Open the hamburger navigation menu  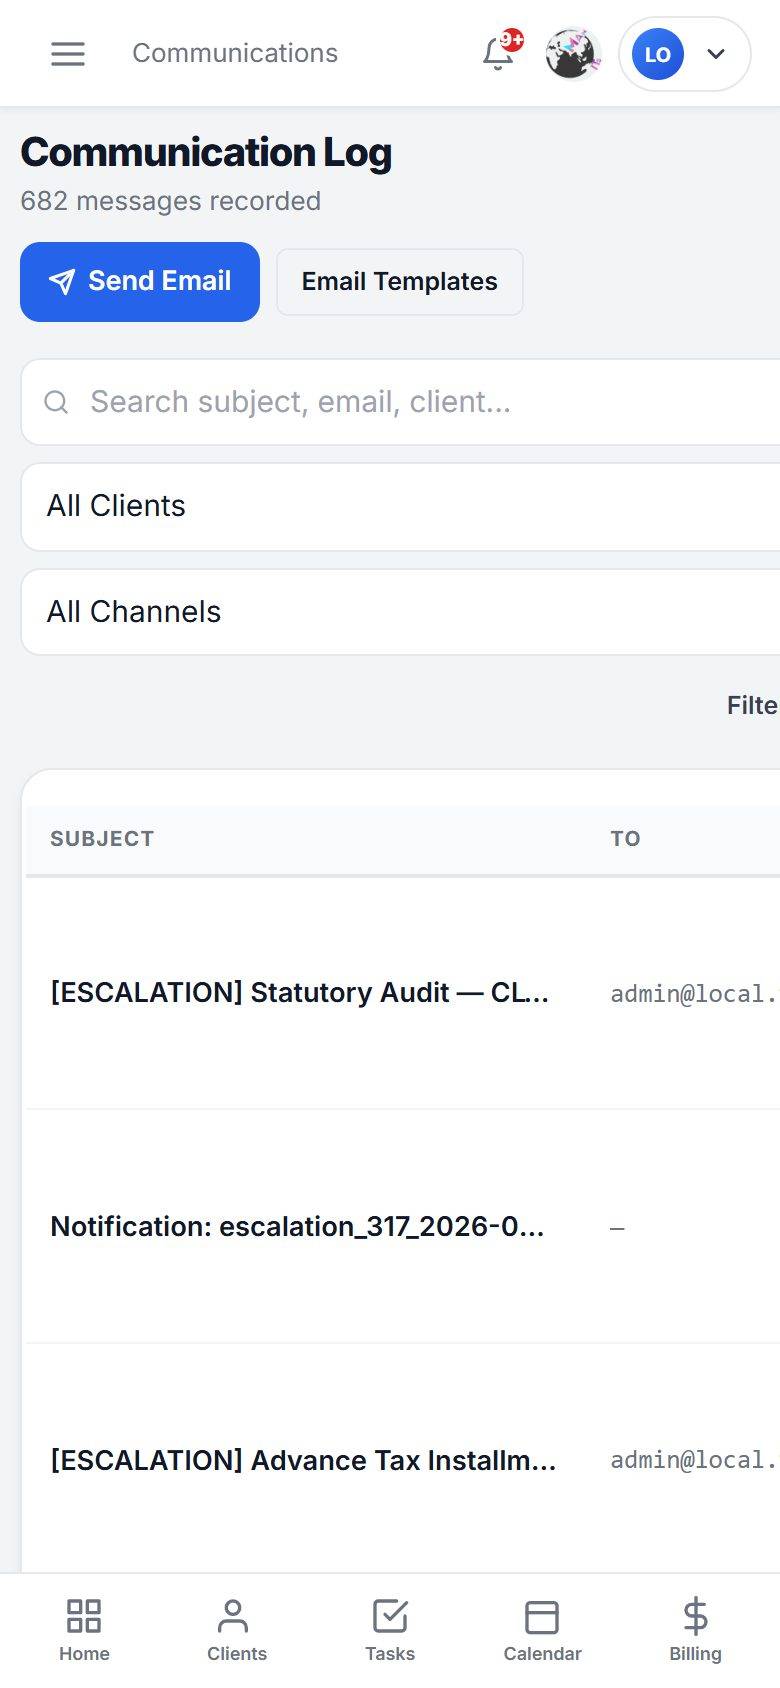tap(68, 53)
